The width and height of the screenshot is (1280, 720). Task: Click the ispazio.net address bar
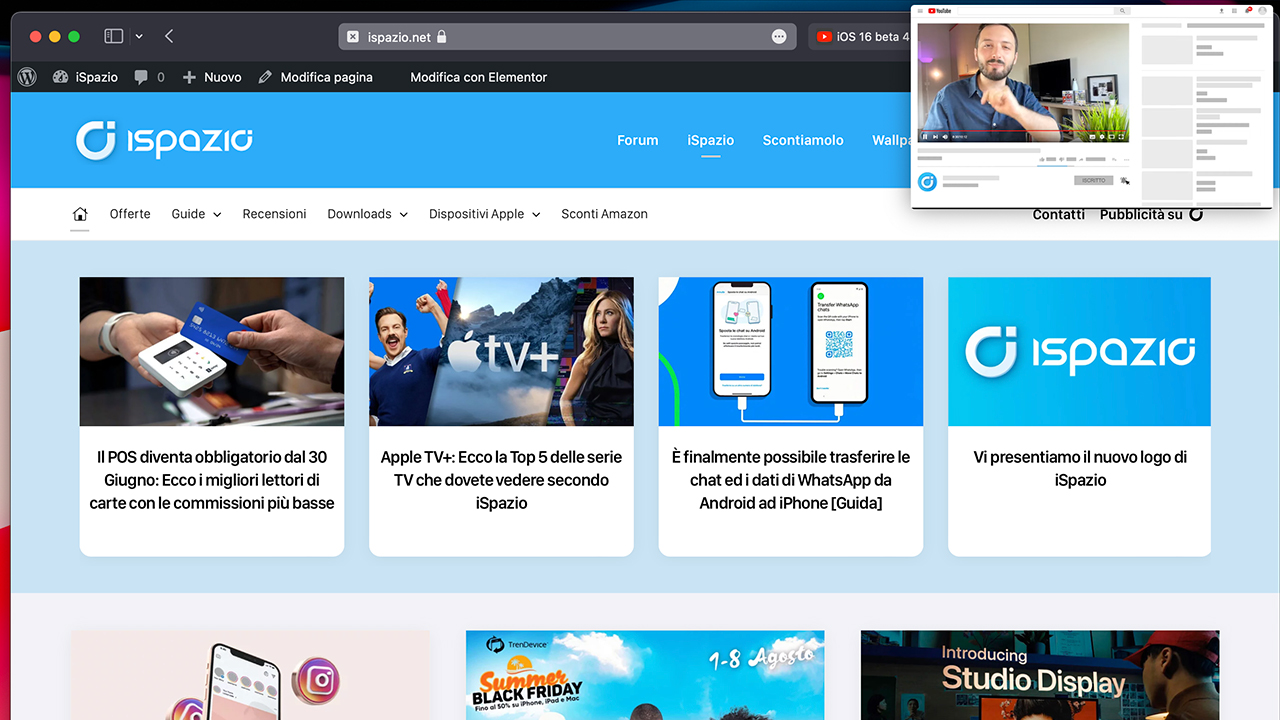tap(568, 37)
